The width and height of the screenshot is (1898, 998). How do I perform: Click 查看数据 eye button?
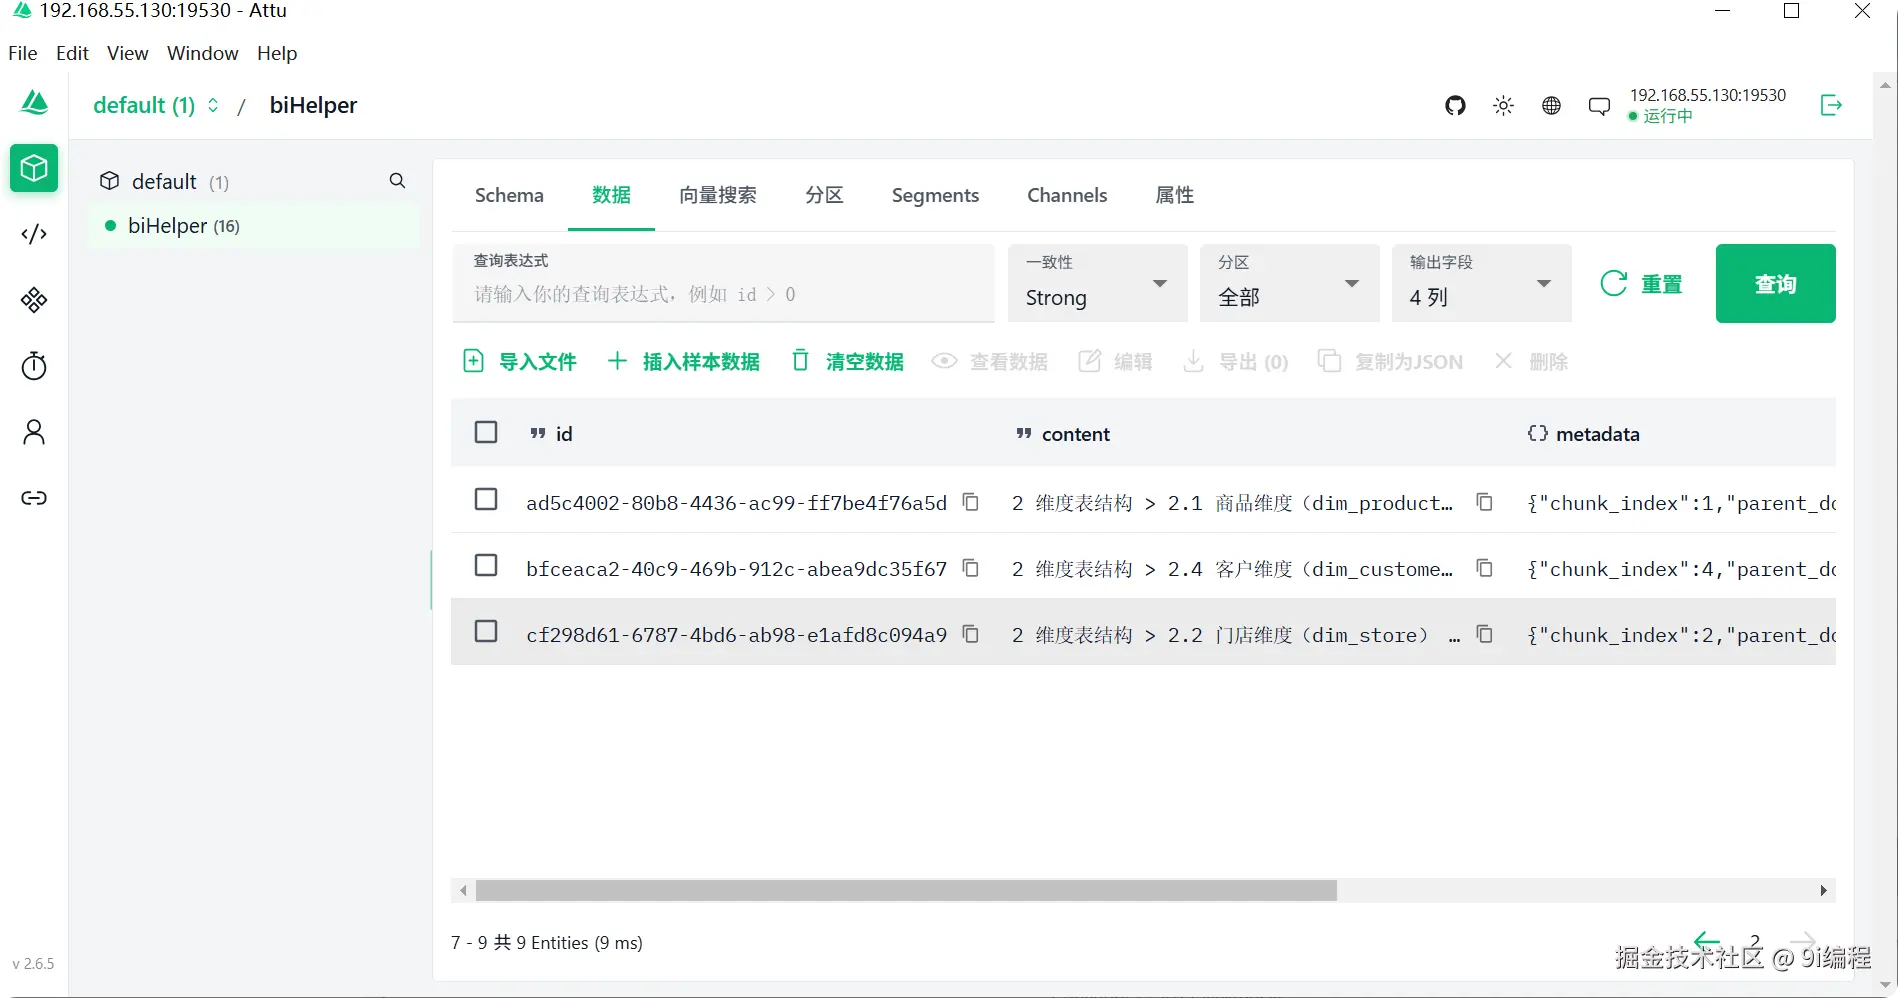pyautogui.click(x=990, y=361)
